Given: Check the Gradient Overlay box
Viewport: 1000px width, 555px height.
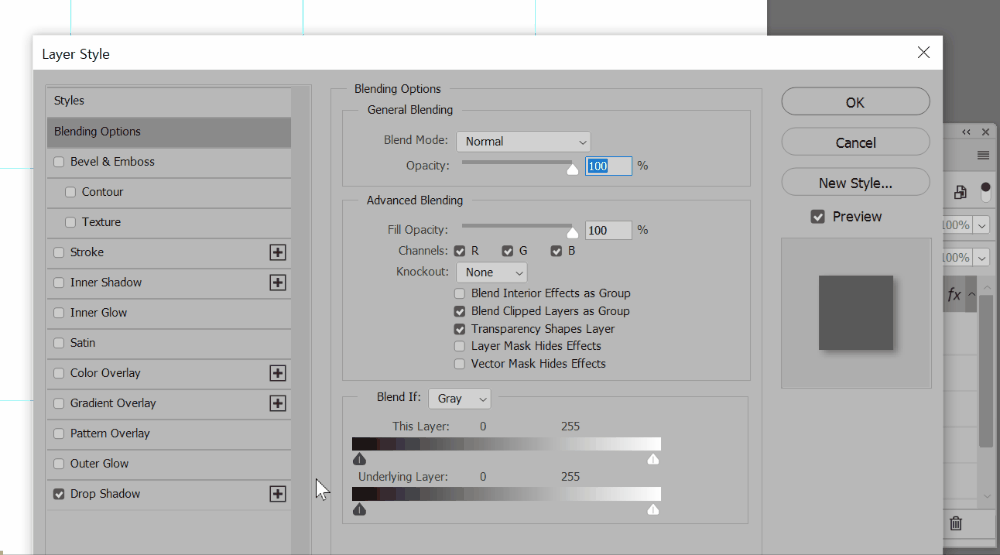Looking at the screenshot, I should [x=59, y=403].
